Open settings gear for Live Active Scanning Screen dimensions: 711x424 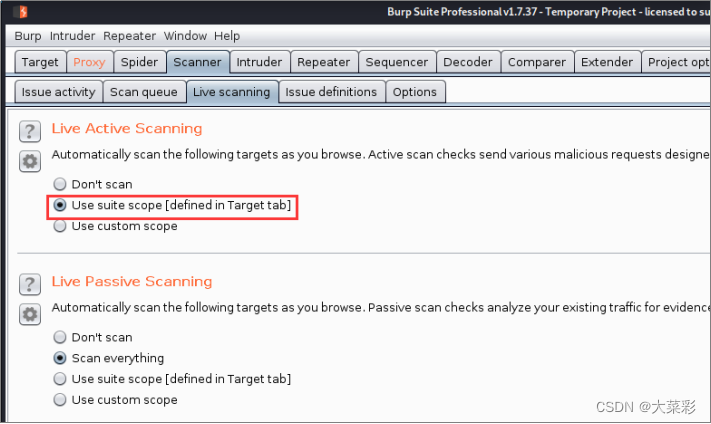30,161
